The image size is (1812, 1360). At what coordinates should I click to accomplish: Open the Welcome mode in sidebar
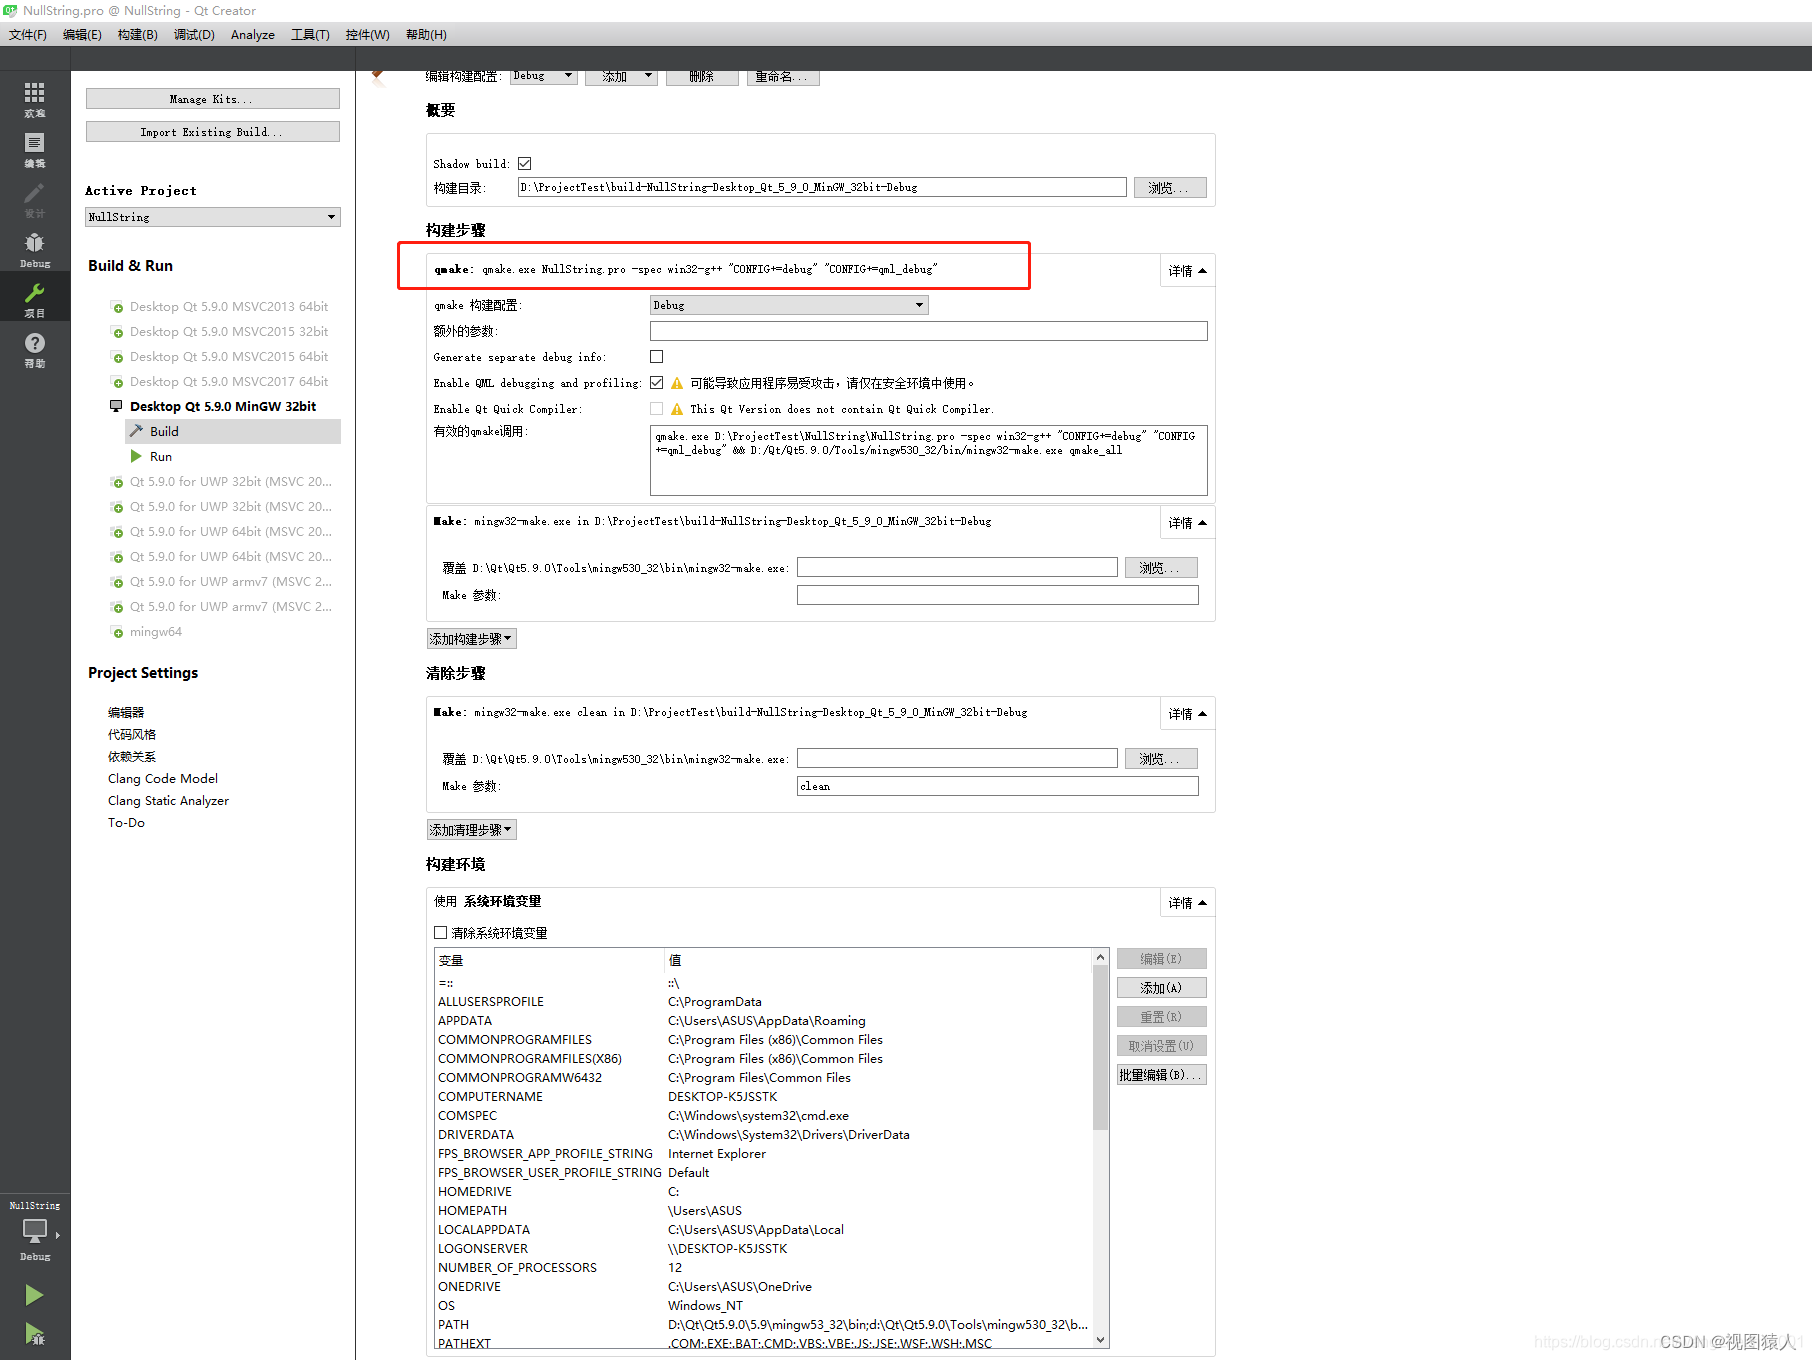pyautogui.click(x=34, y=98)
